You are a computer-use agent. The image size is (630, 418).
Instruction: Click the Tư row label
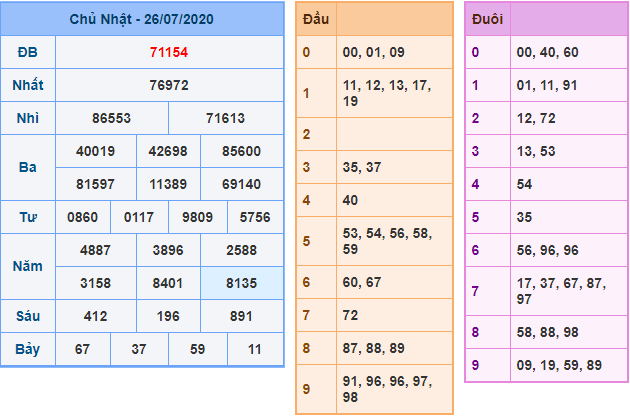(x=28, y=217)
